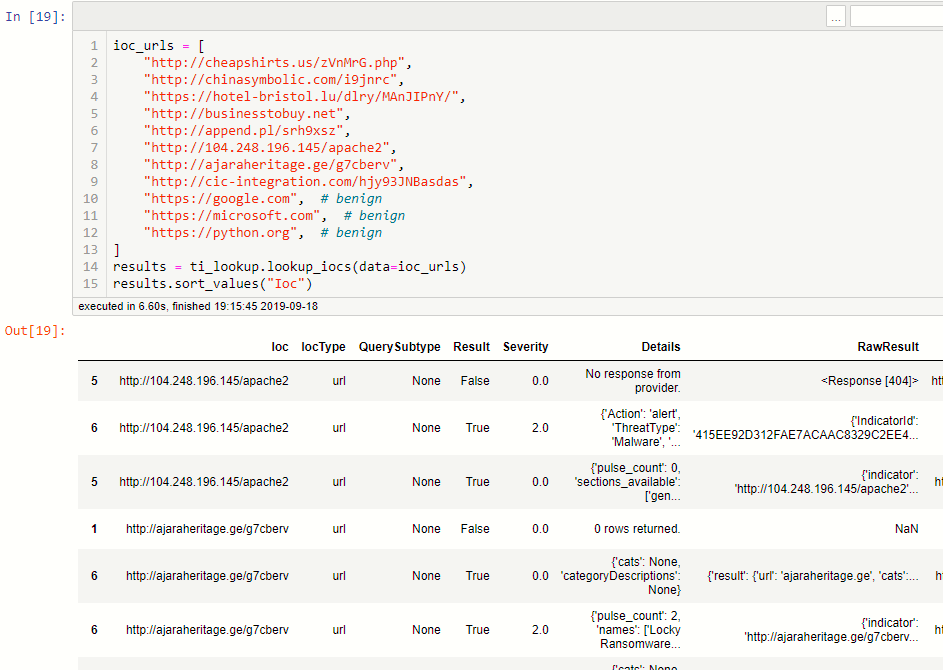Click the Ioc column header

point(280,347)
